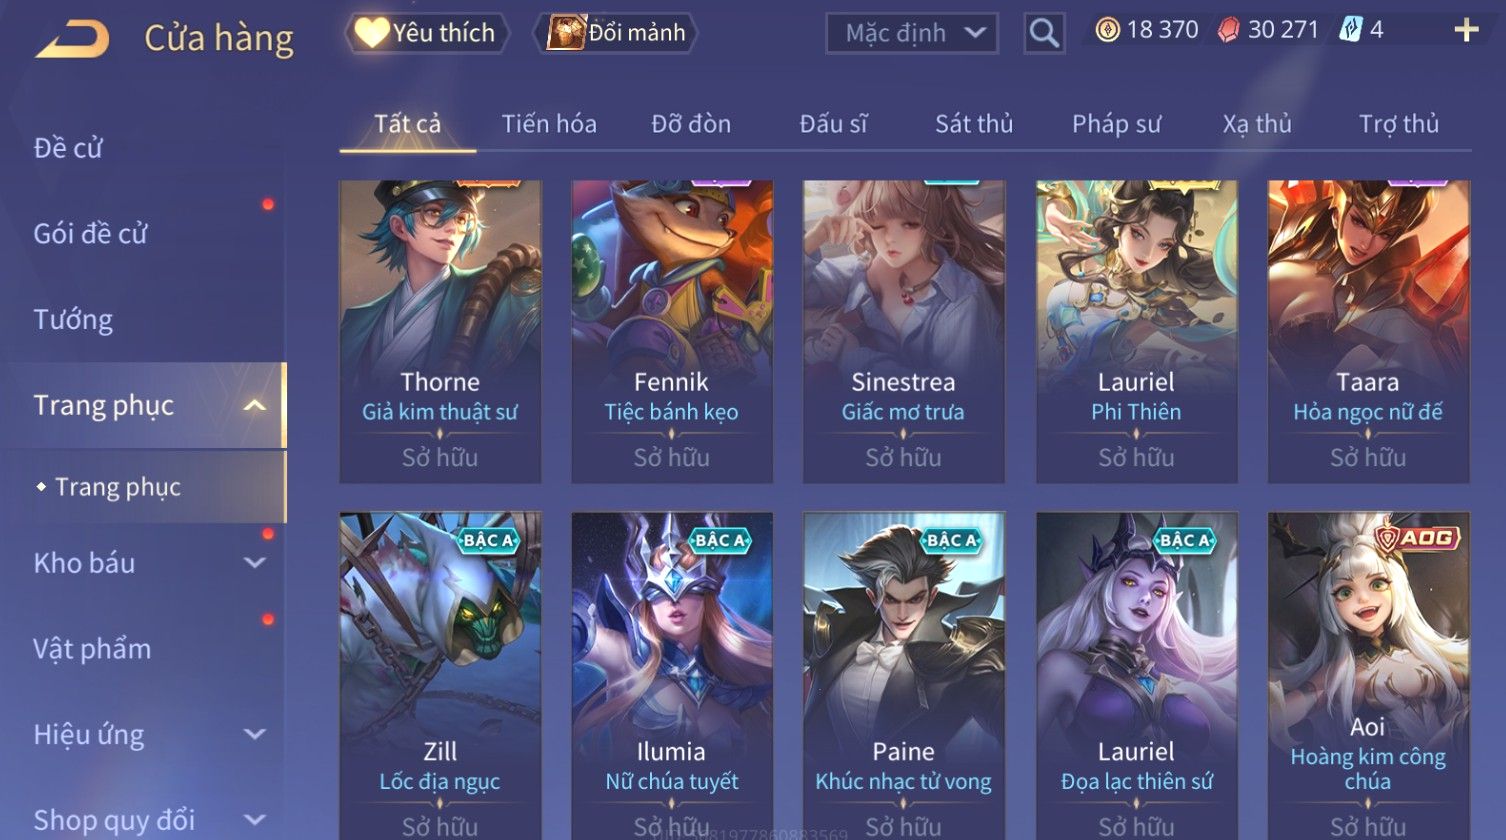Choose the Sinestrea Giấc mơ trưa skin
Viewport: 1506px width, 840px height.
coord(904,331)
